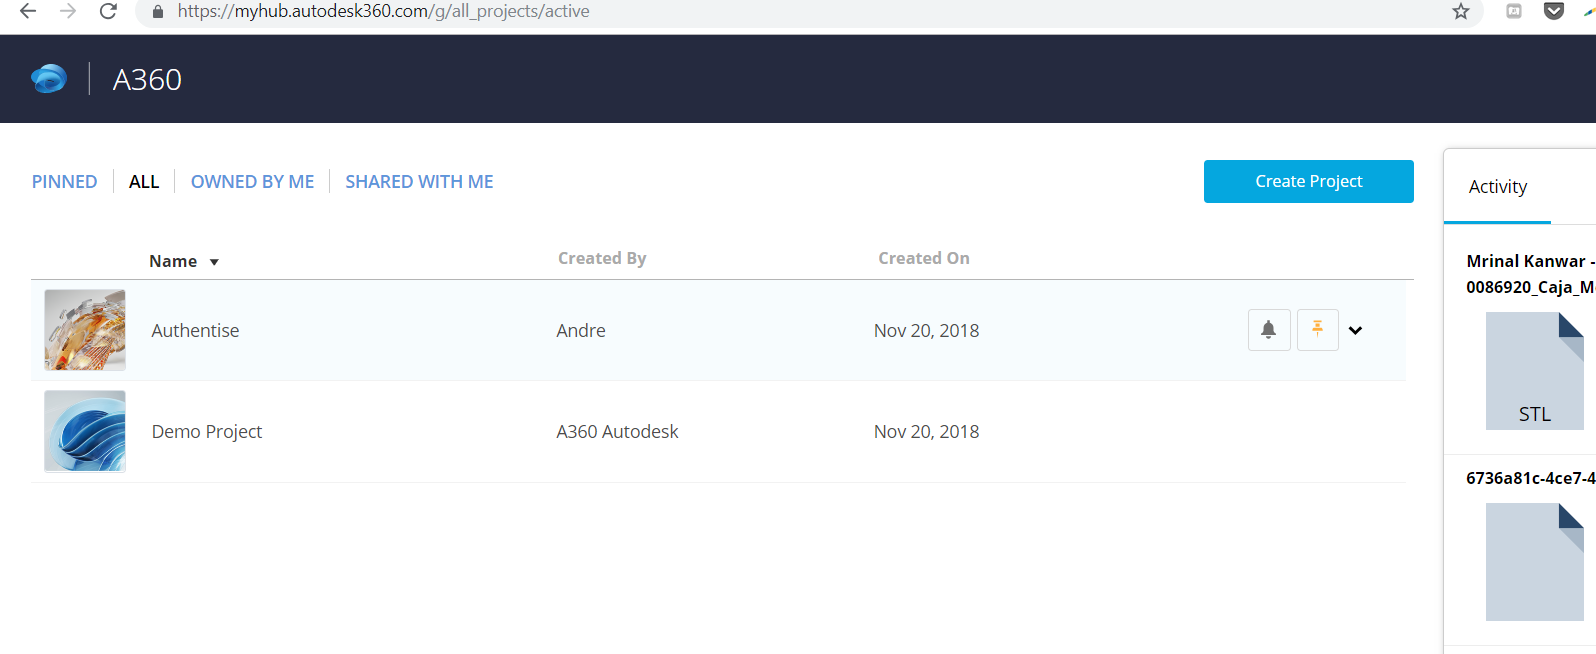Expand the Authentise row options chevron
Screen dimensions: 1596x654
click(1355, 331)
